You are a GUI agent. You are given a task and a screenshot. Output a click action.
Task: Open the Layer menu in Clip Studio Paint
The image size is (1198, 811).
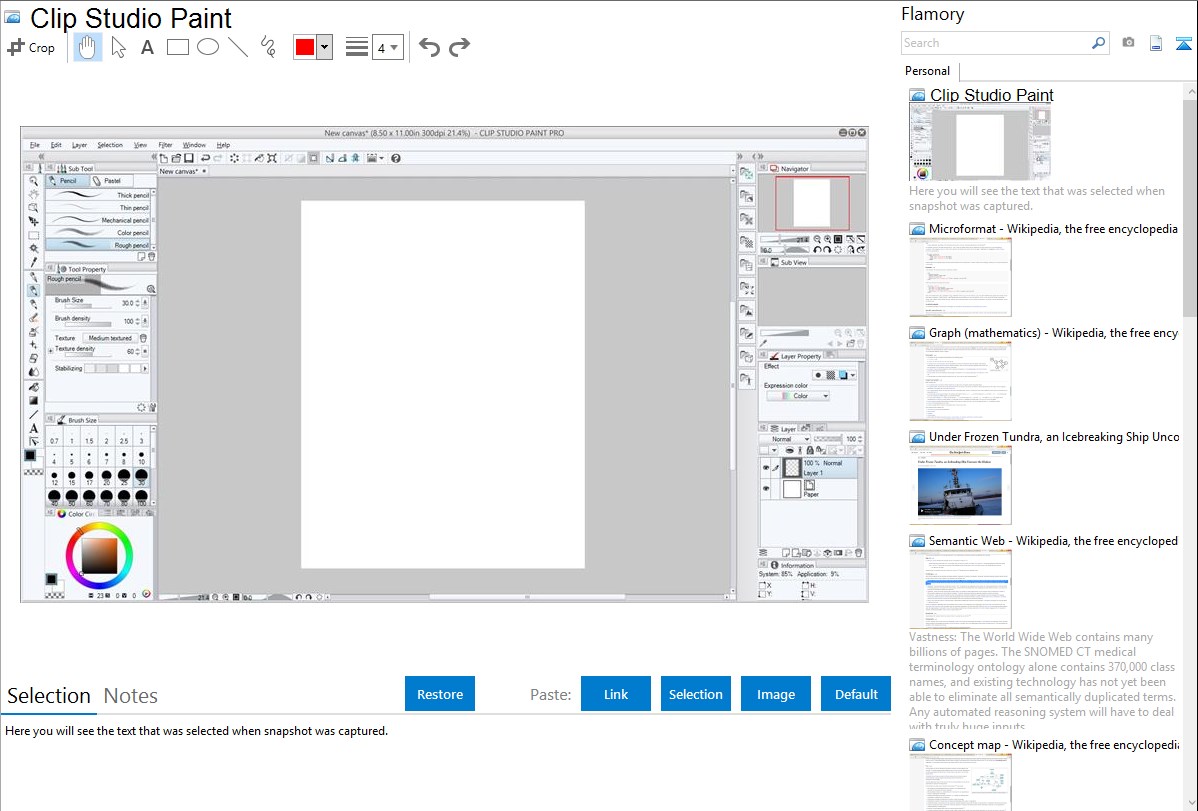click(79, 145)
